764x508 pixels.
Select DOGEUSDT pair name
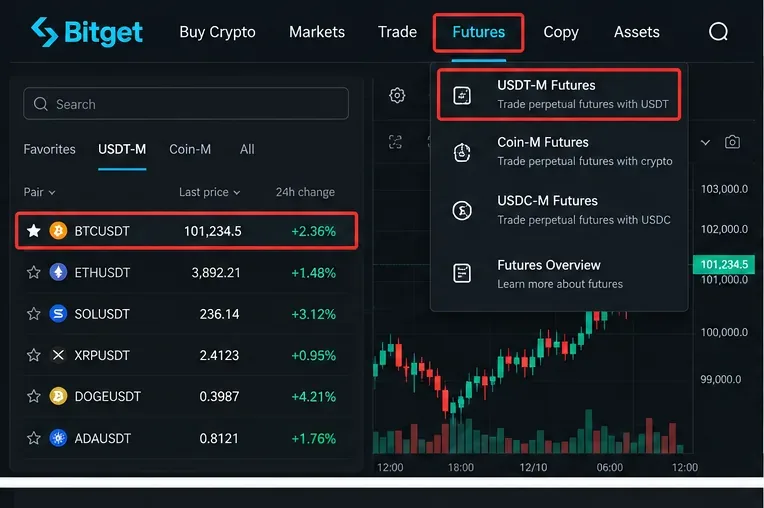(x=107, y=396)
